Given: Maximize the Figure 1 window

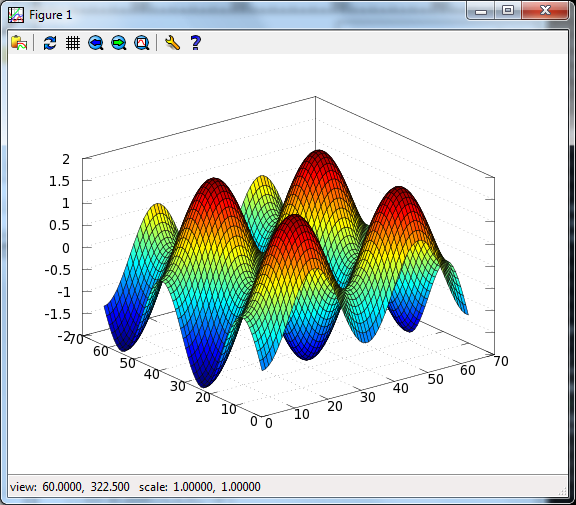Looking at the screenshot, I should pyautogui.click(x=508, y=10).
